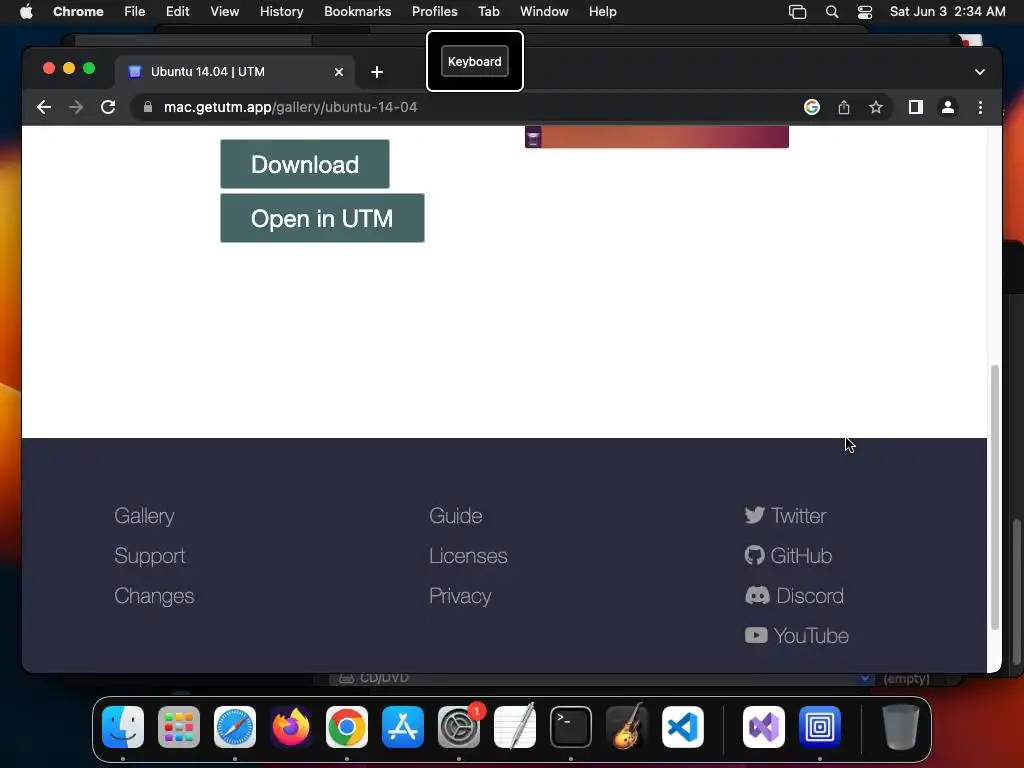The width and height of the screenshot is (1024, 768).
Task: Visit the Discord link in the footer
Action: [x=794, y=596]
